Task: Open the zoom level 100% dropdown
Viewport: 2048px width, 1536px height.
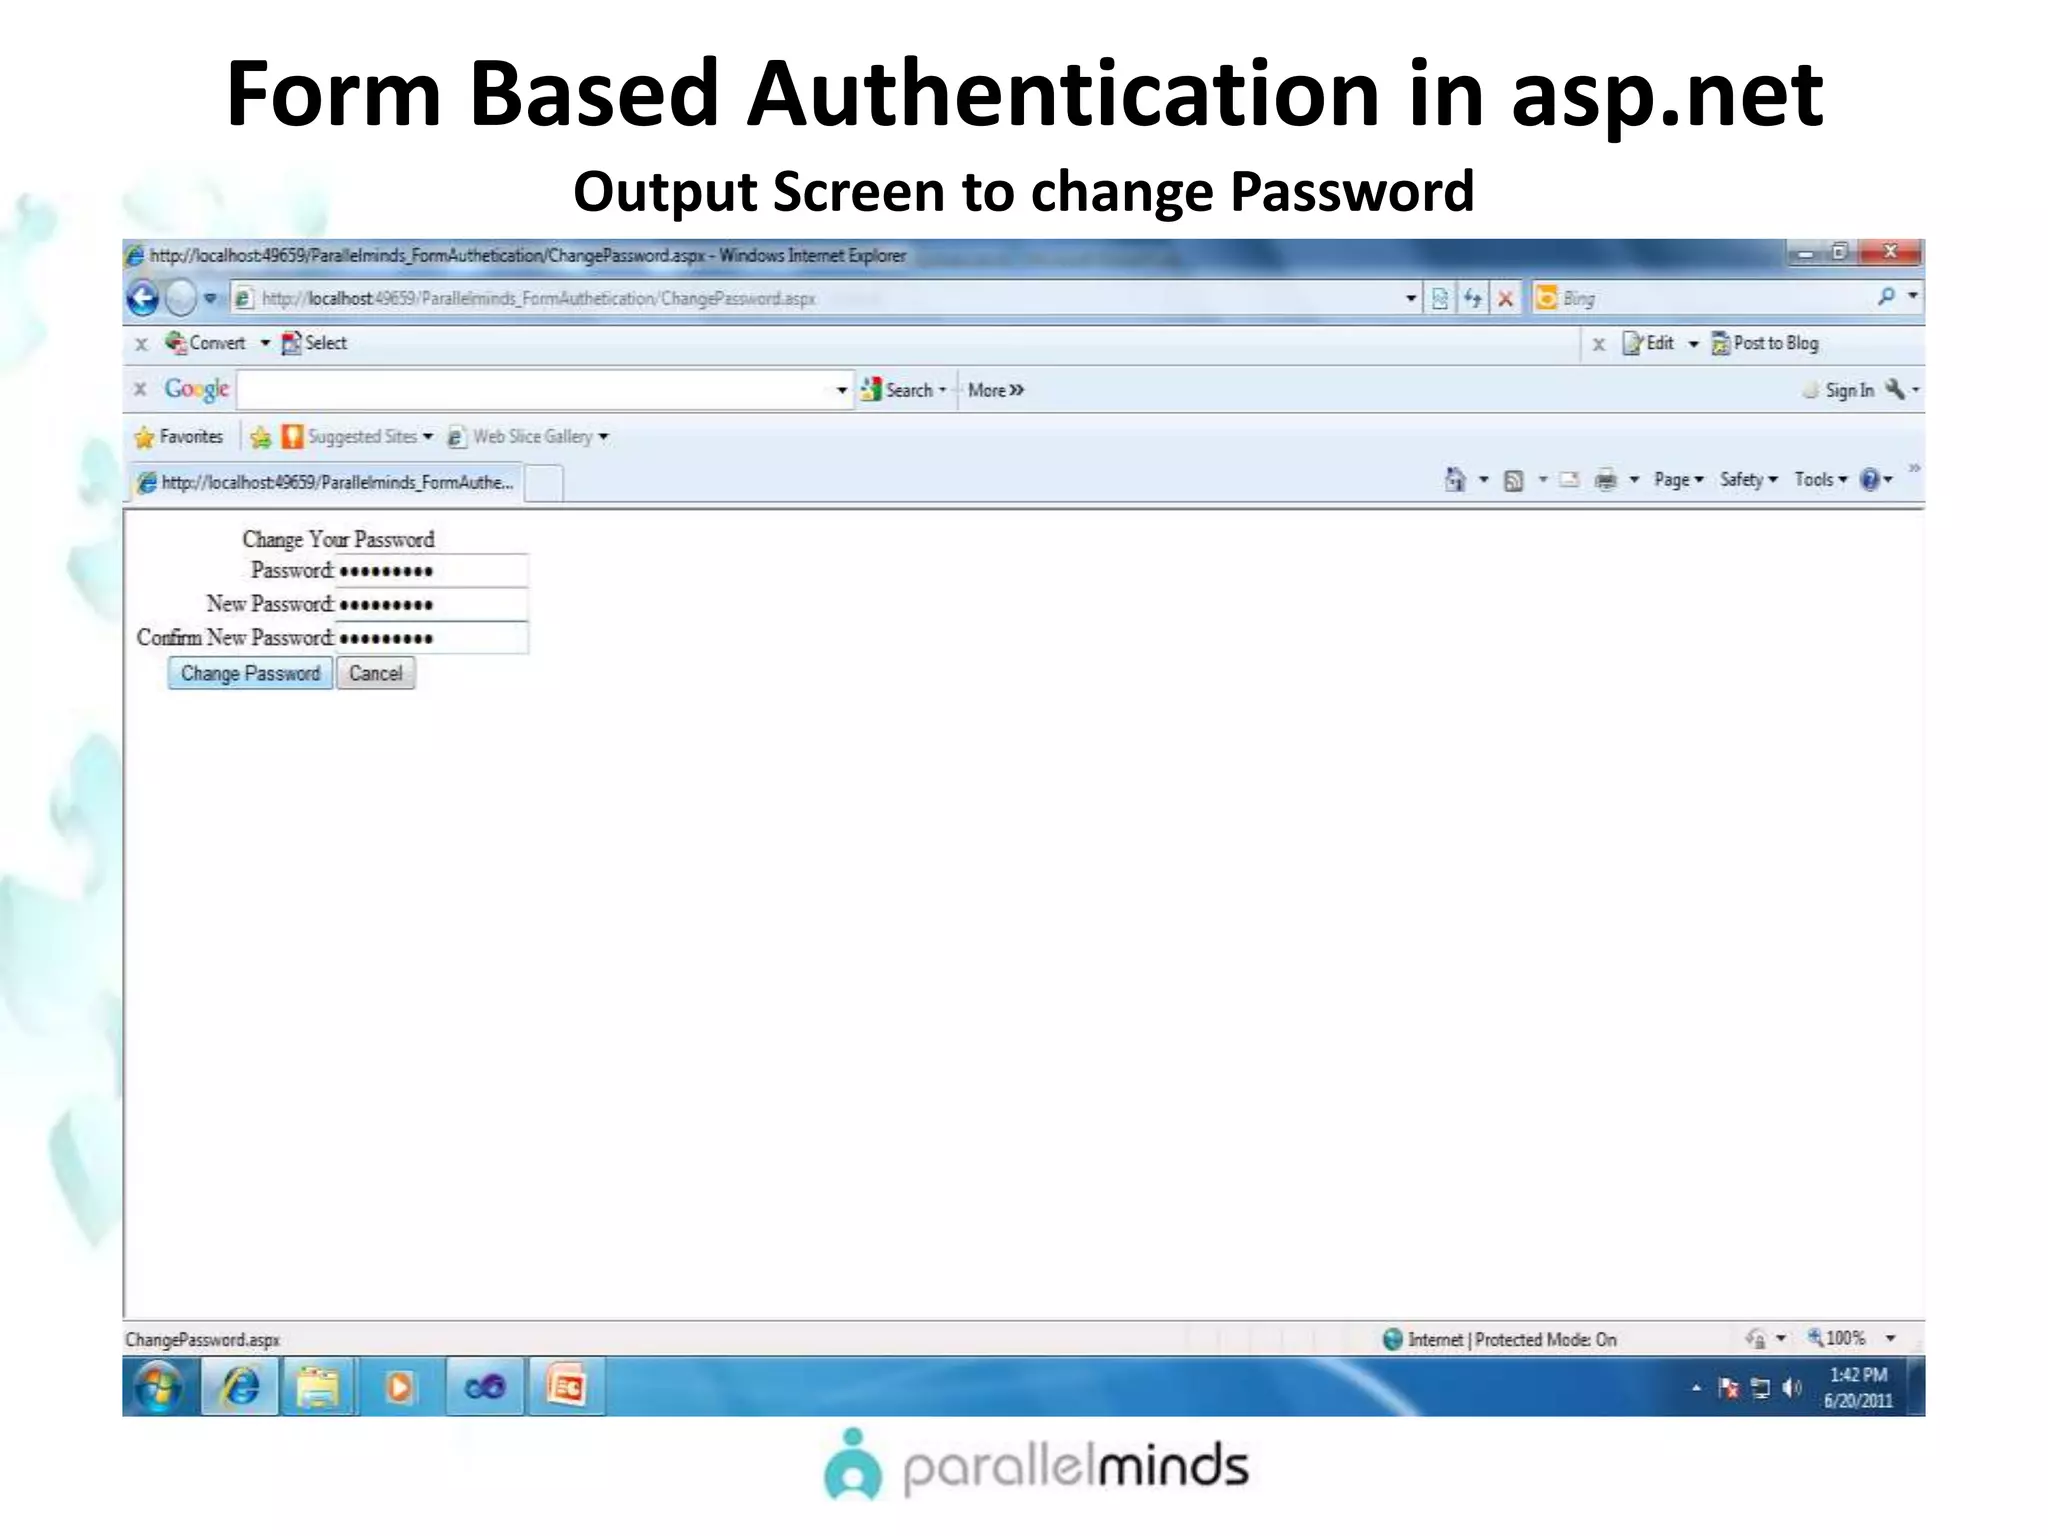Action: 1890,1338
